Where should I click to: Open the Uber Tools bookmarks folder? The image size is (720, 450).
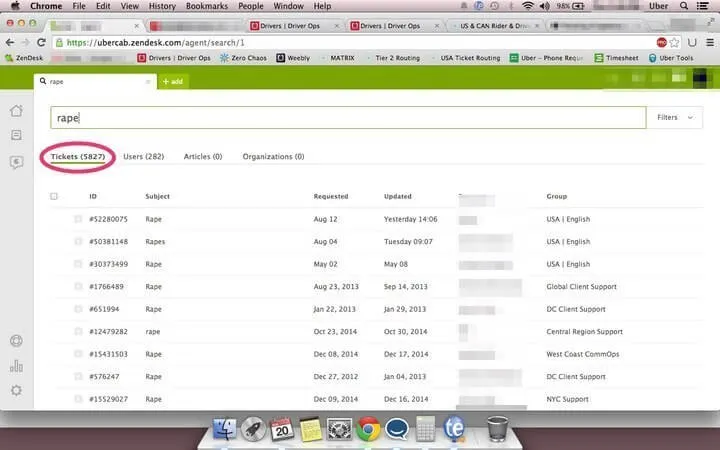670,58
